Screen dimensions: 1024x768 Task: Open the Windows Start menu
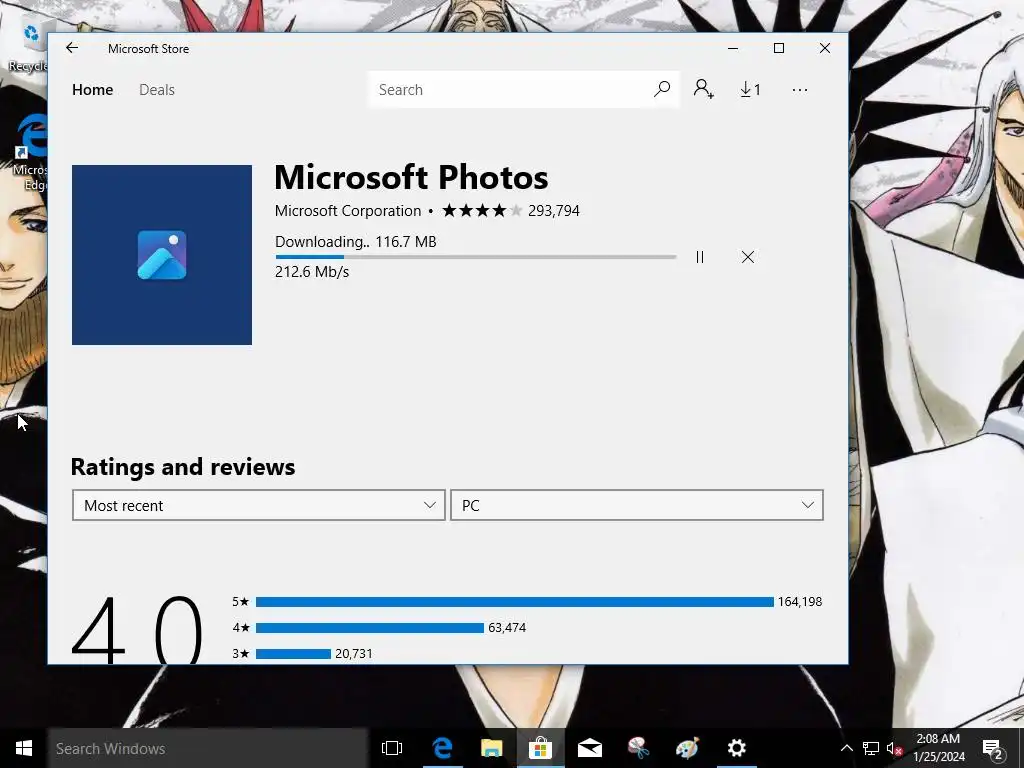(24, 748)
